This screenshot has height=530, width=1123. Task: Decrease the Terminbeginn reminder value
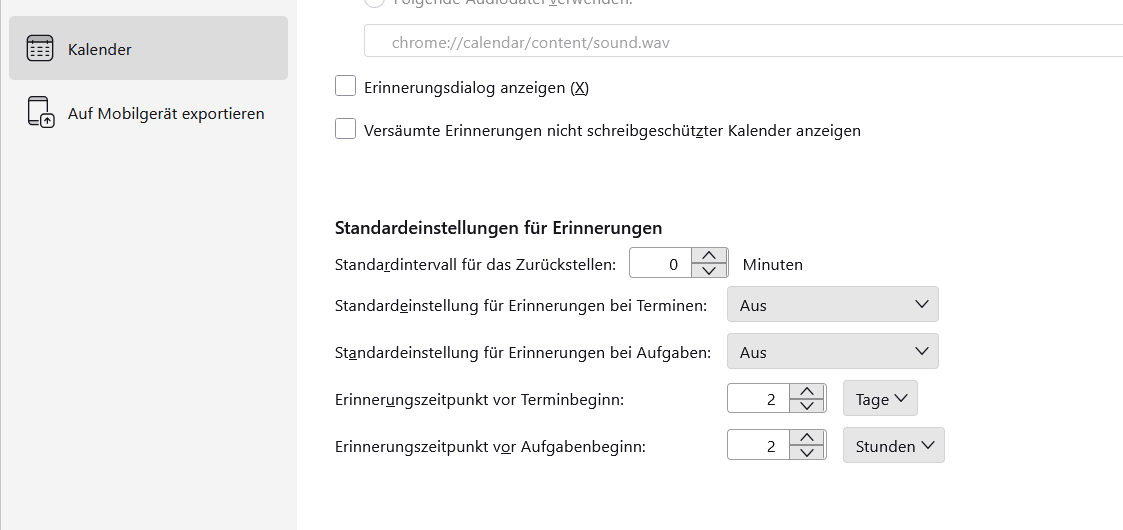[807, 406]
